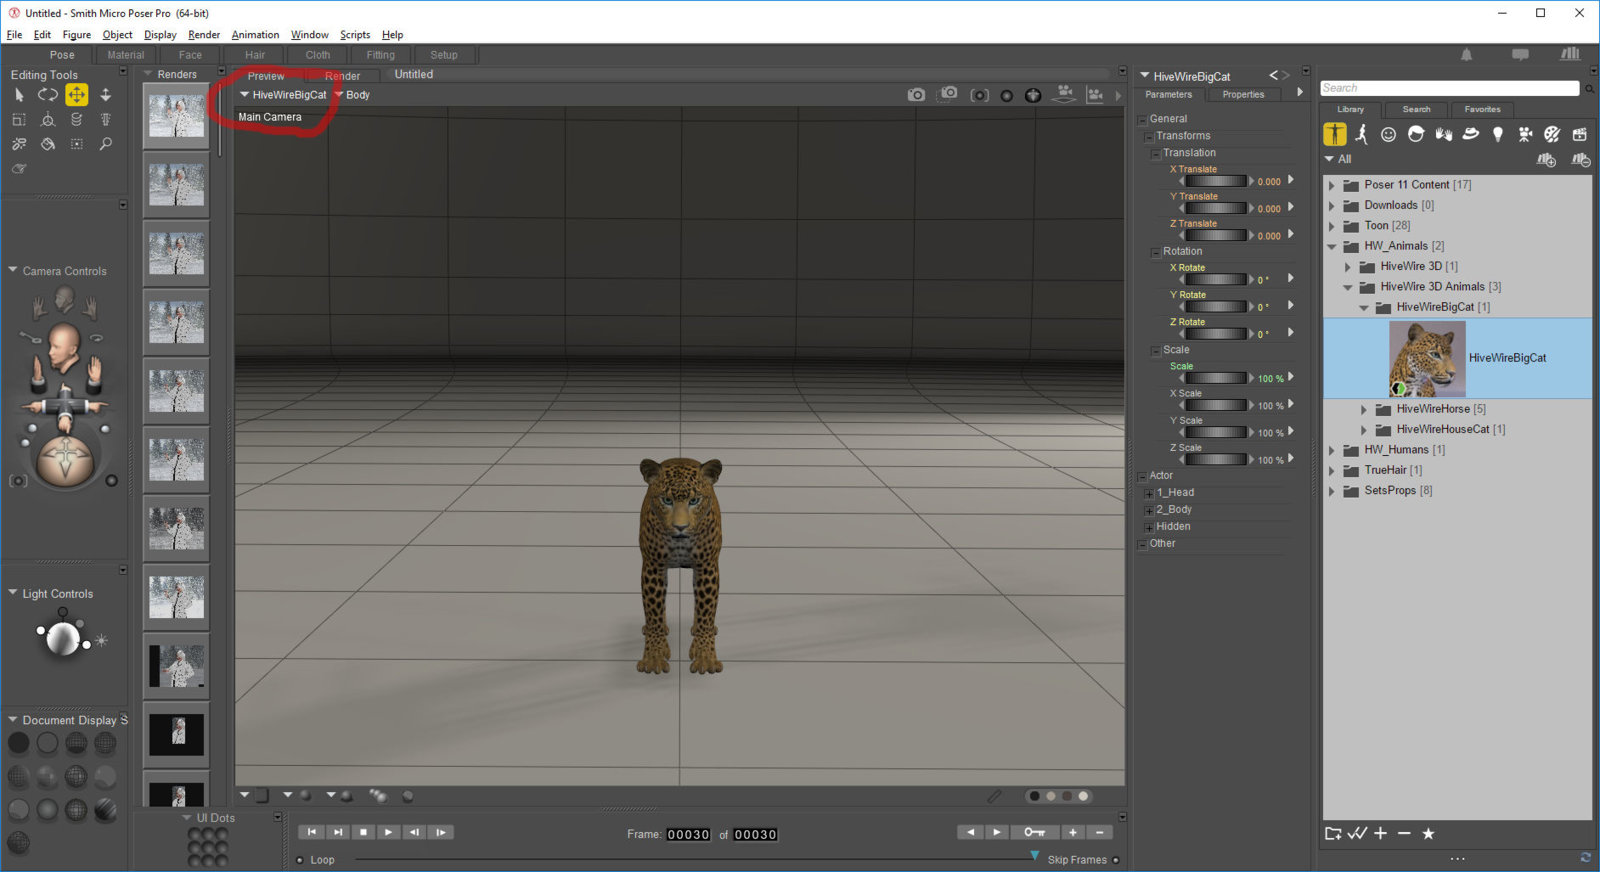Click the library Search input field
The image size is (1600, 872).
coord(1449,88)
